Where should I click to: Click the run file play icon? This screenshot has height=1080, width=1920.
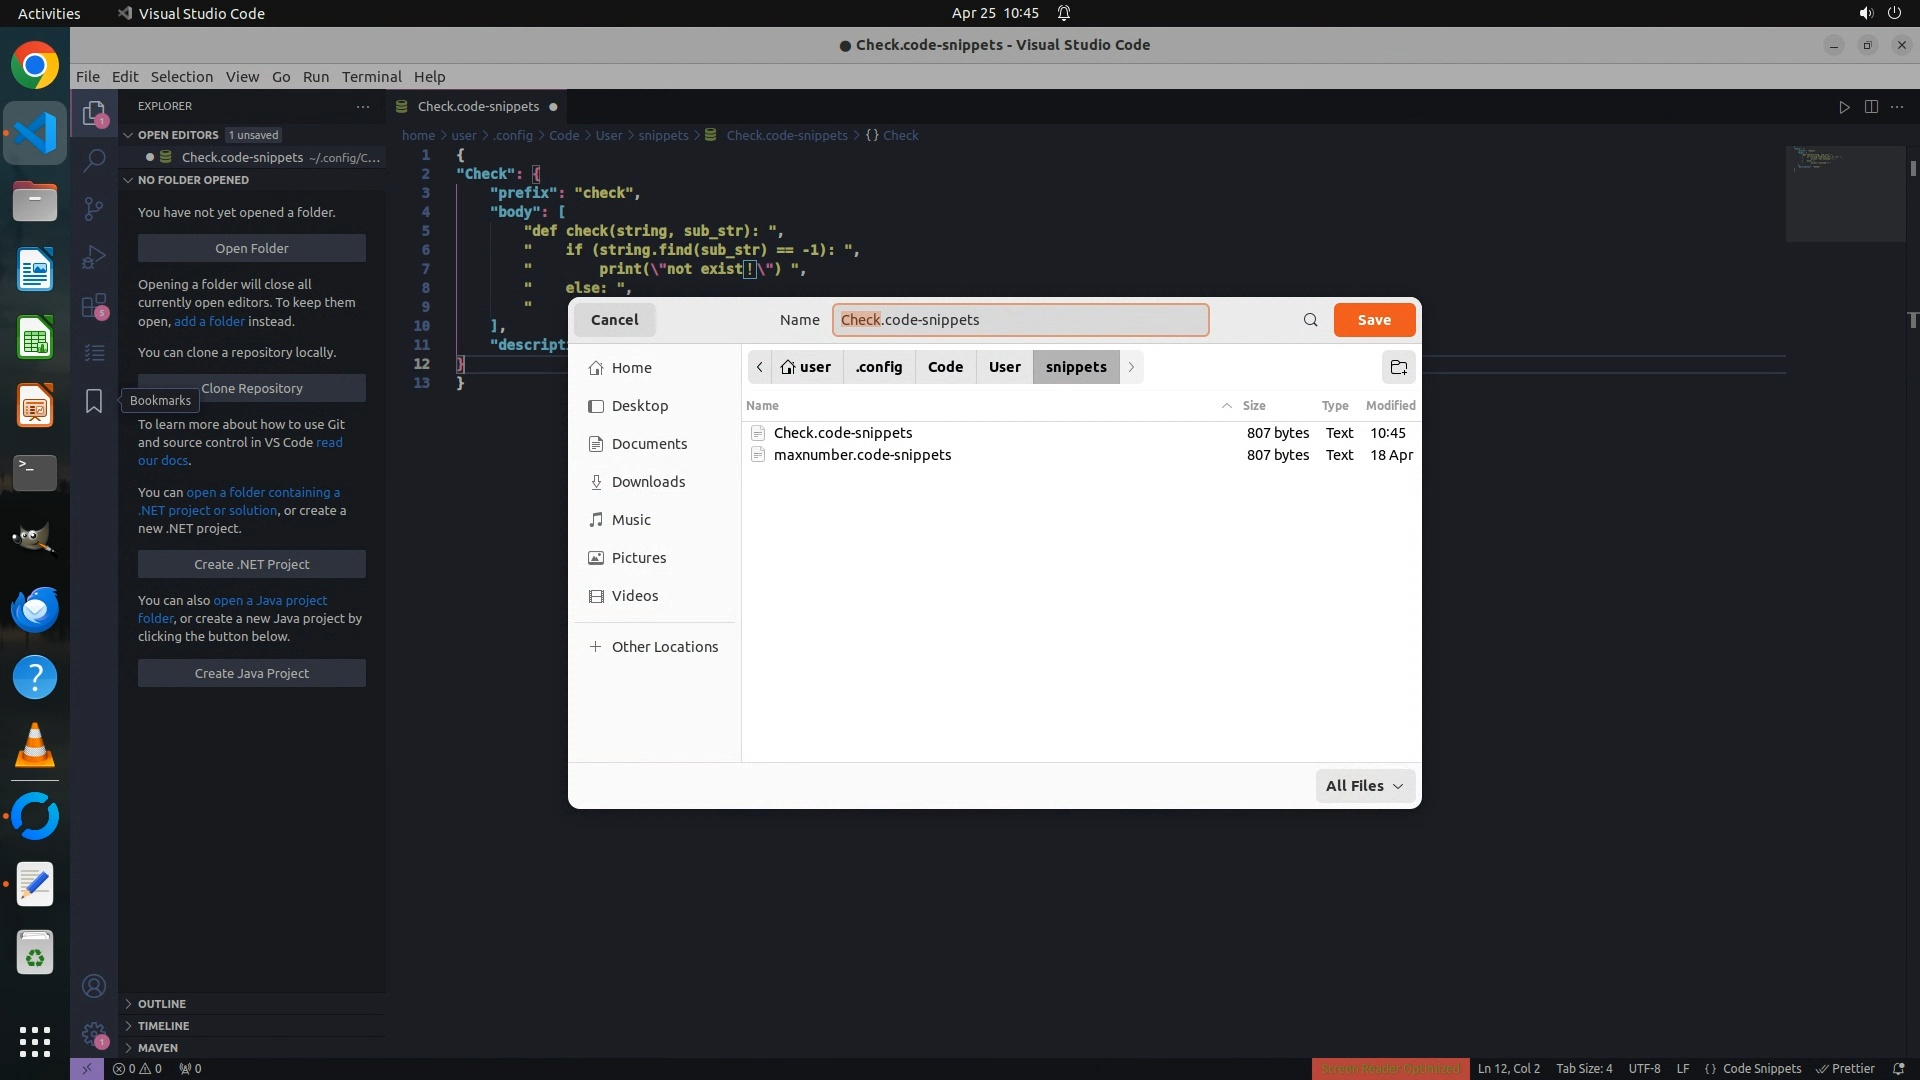coord(1844,107)
